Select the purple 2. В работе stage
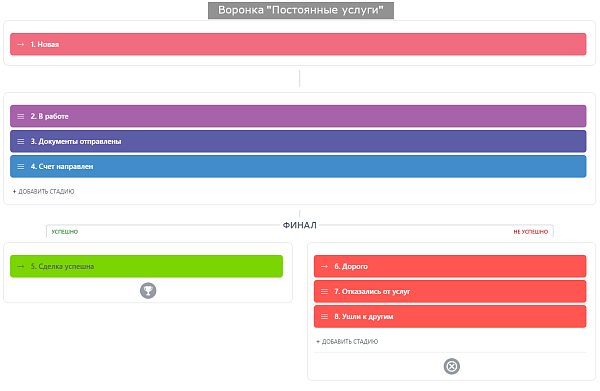This screenshot has height=391, width=600. coord(298,116)
